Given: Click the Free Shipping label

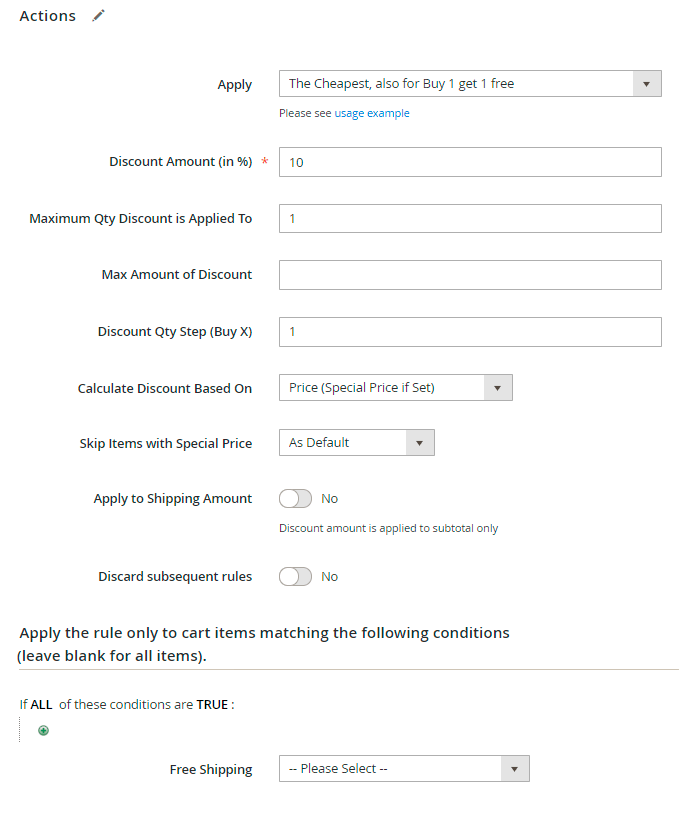Looking at the screenshot, I should [x=211, y=770].
